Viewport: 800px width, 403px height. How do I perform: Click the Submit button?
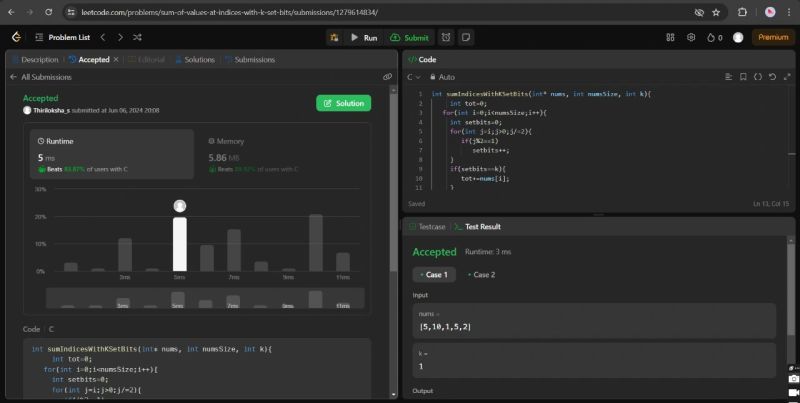(x=409, y=37)
